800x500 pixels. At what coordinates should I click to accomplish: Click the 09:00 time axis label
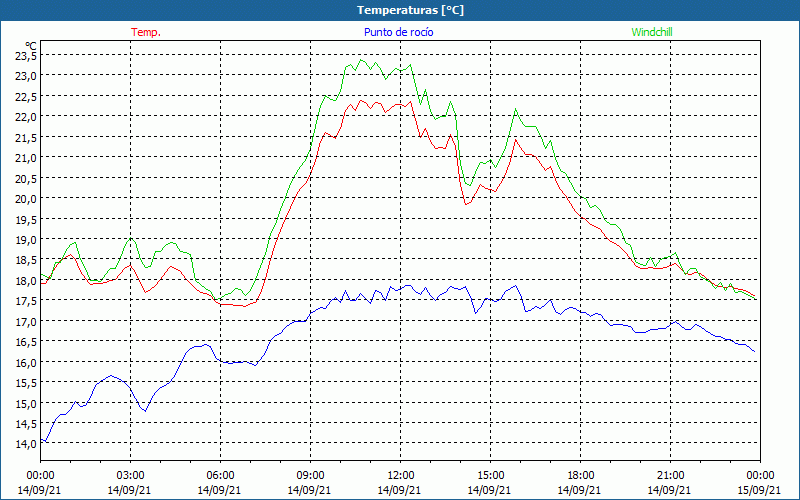pos(310,476)
